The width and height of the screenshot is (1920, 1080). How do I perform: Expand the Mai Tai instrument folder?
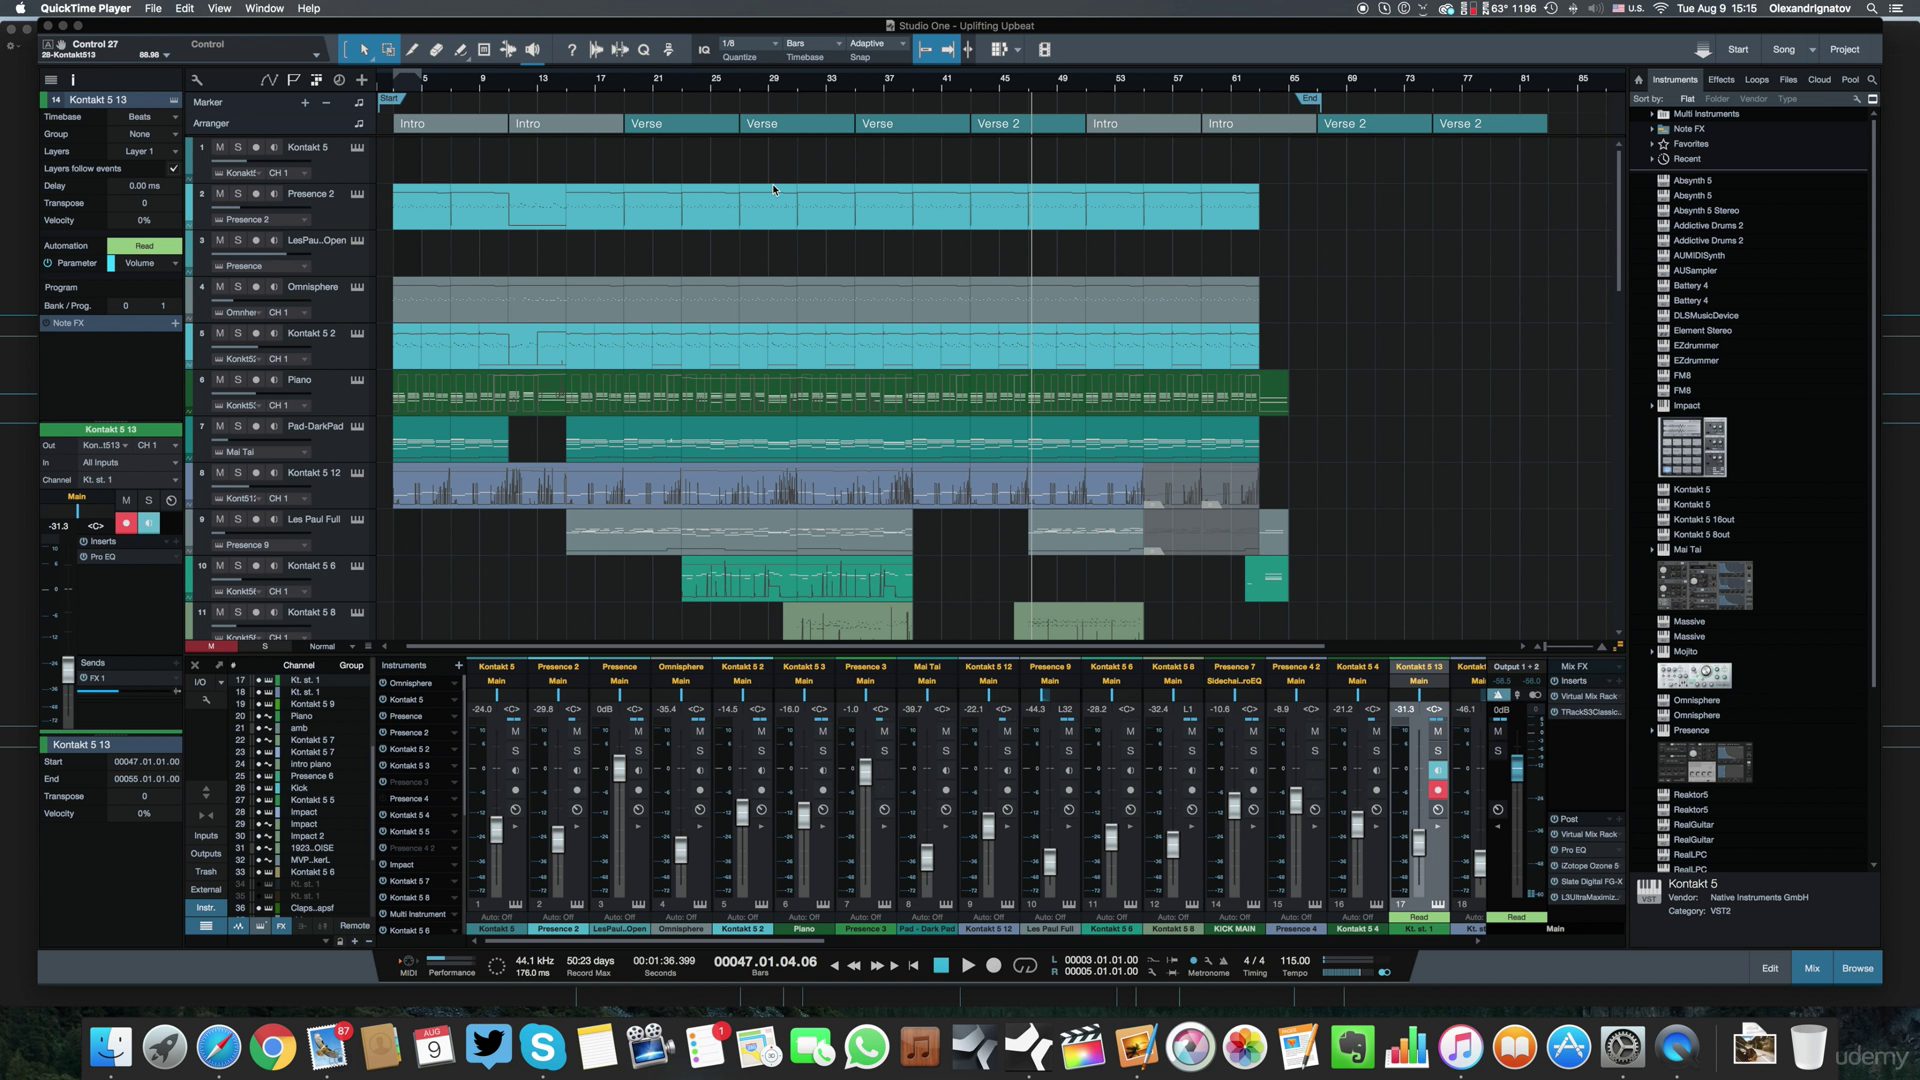[x=1652, y=550]
